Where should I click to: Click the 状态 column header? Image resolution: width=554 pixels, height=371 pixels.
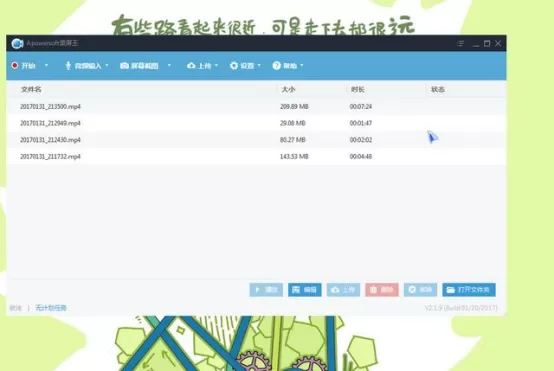438,89
